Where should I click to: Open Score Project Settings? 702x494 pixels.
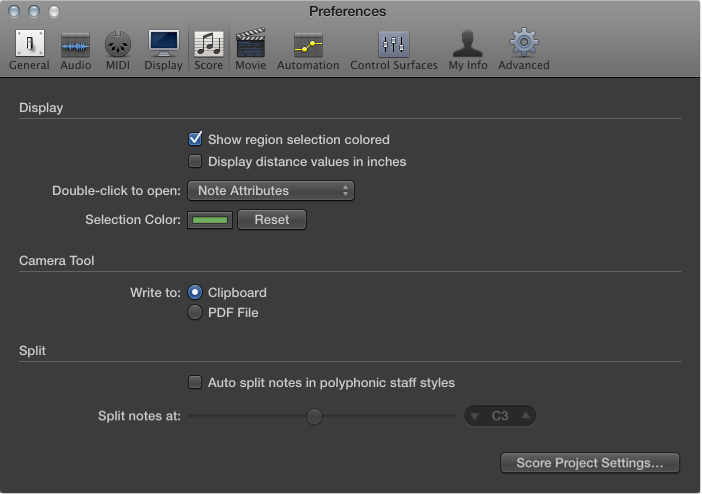coord(590,463)
